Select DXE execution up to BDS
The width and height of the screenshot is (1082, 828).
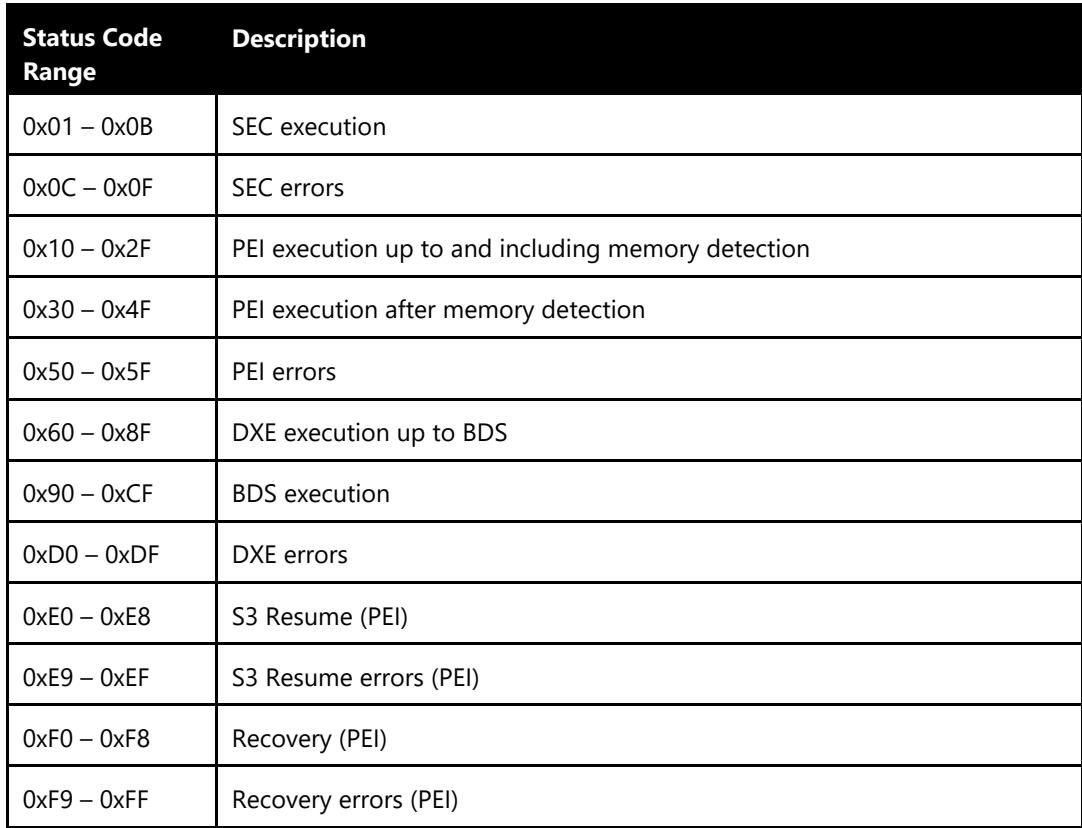coord(369,433)
